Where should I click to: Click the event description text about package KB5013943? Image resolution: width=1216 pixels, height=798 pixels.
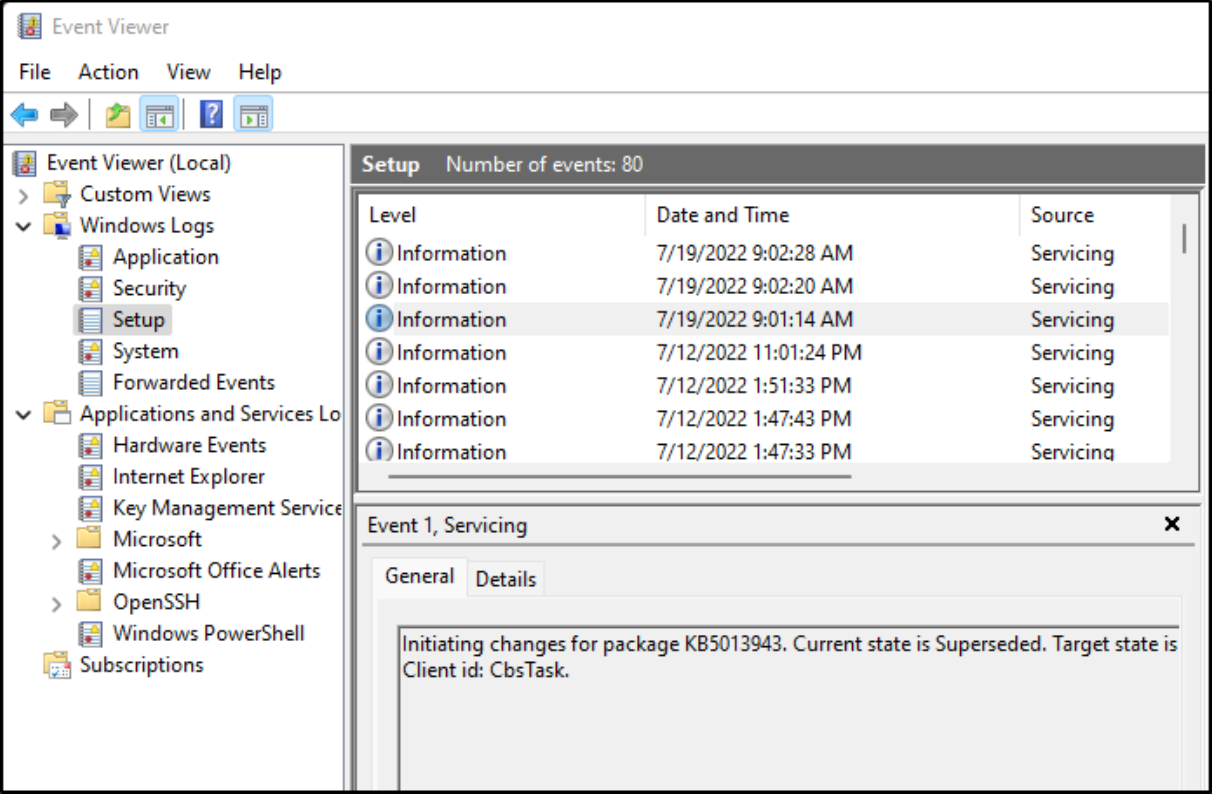[x=789, y=656]
